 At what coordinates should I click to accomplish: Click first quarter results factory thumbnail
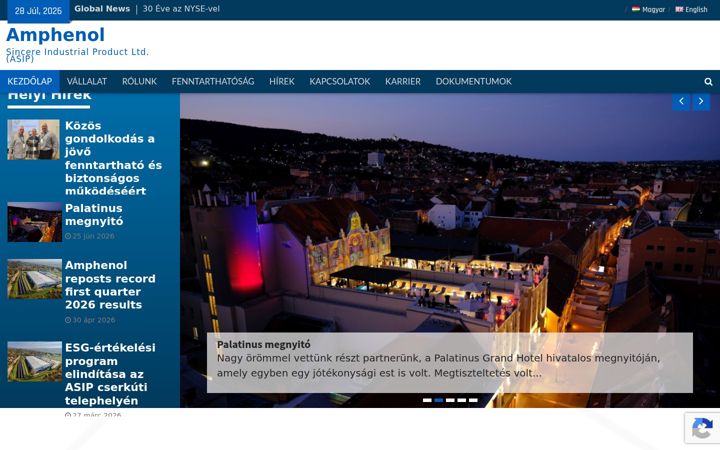34,279
